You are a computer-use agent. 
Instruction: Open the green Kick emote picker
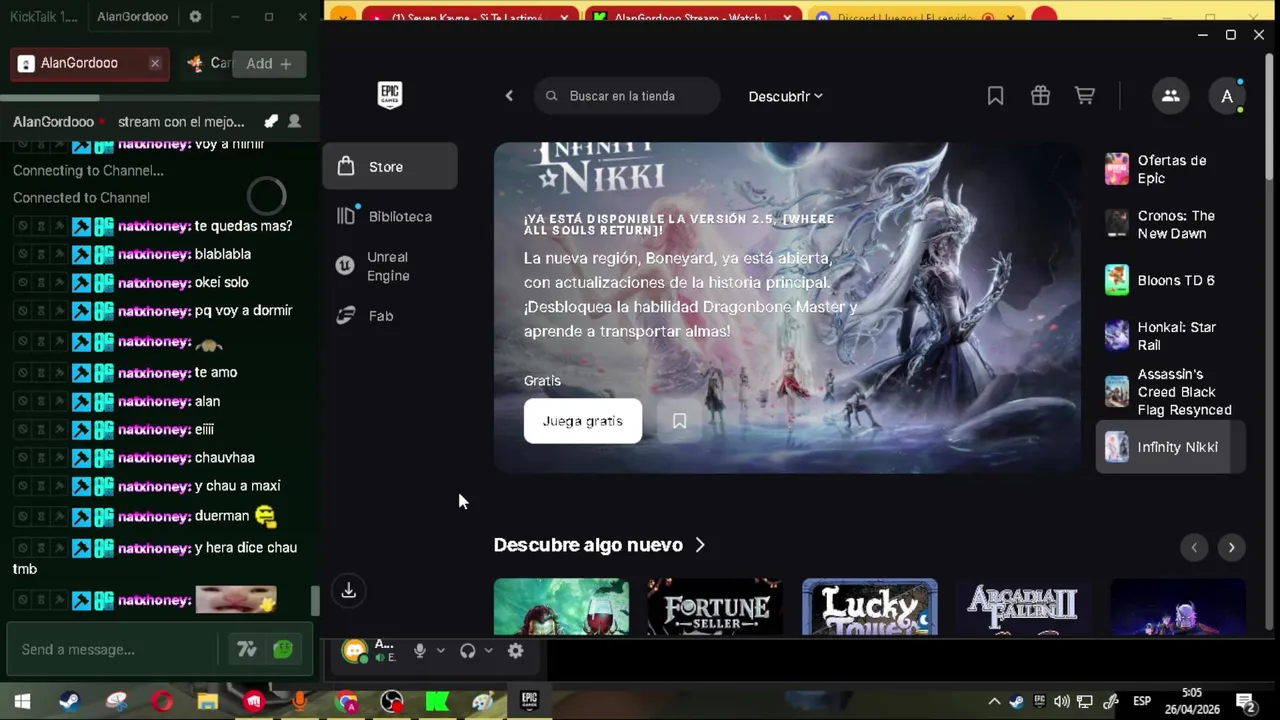pyautogui.click(x=283, y=649)
